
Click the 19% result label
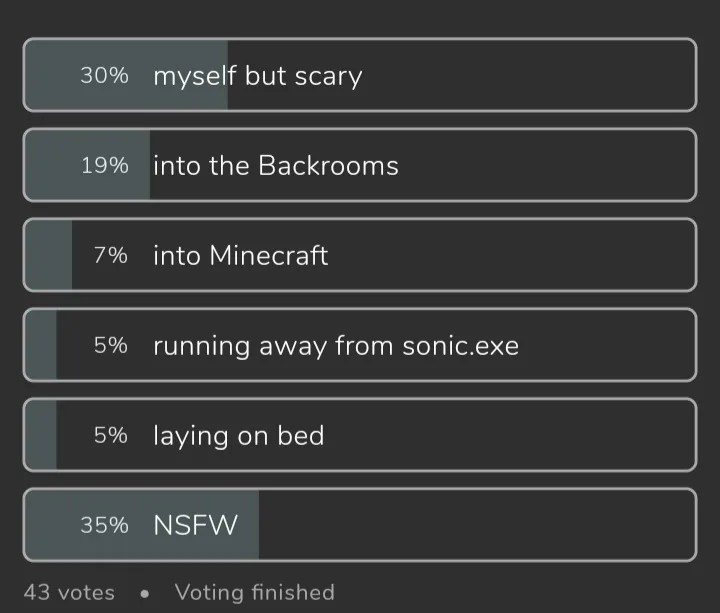104,165
